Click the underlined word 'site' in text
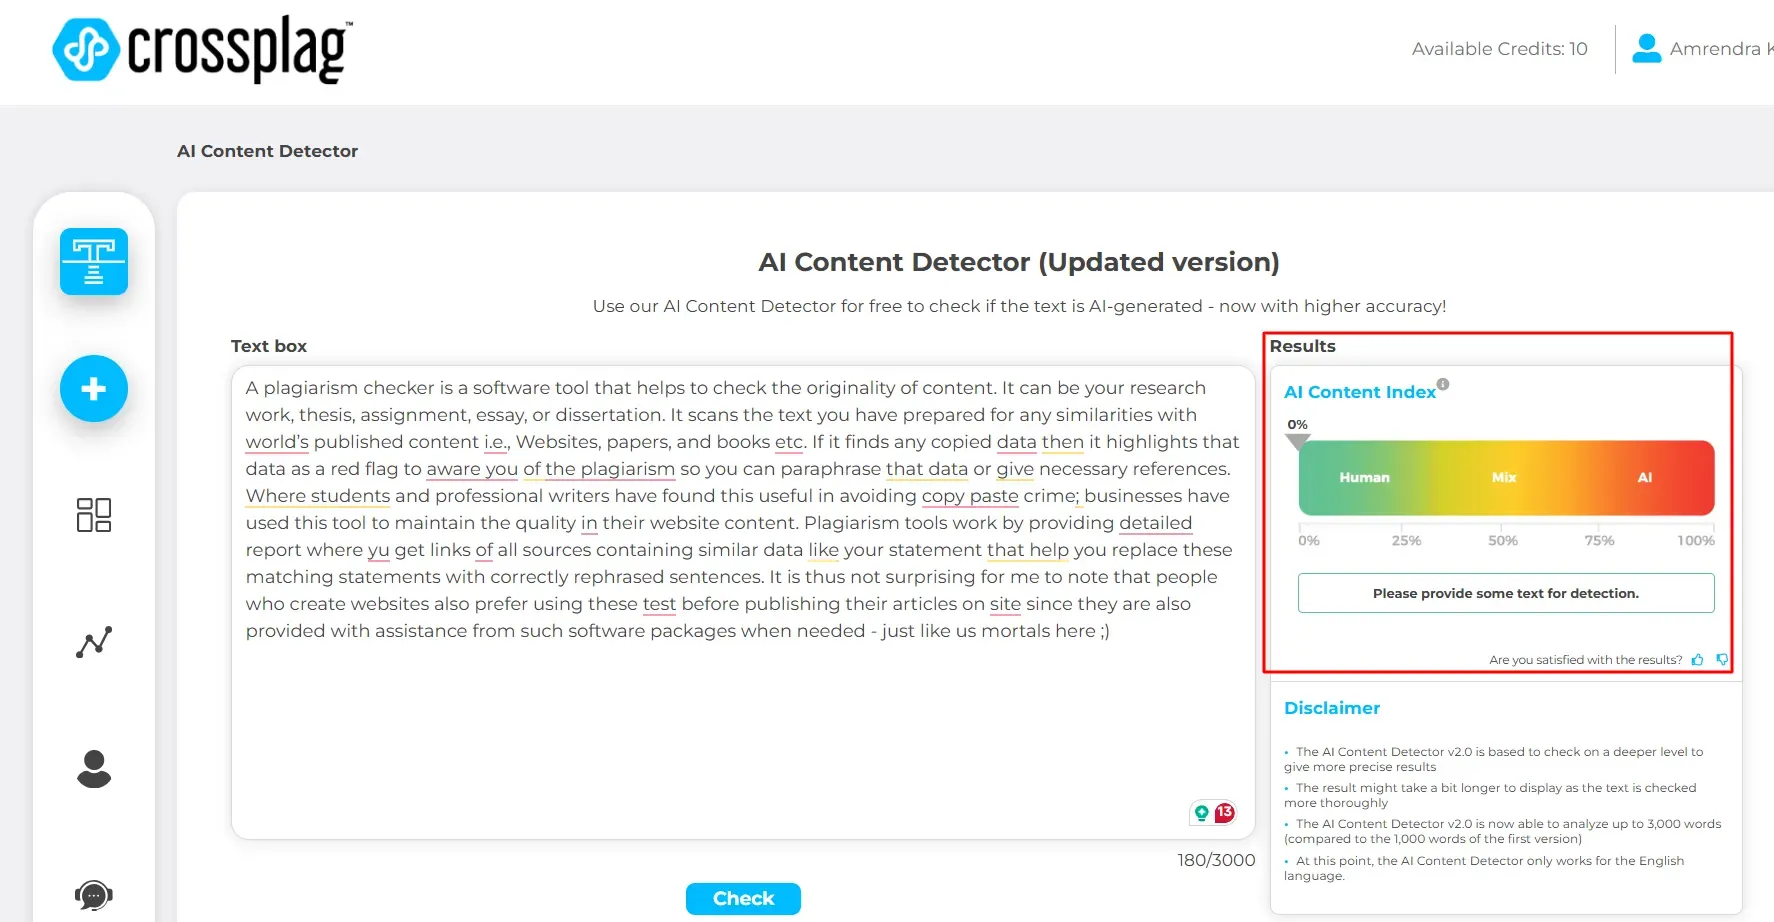 coord(1005,604)
